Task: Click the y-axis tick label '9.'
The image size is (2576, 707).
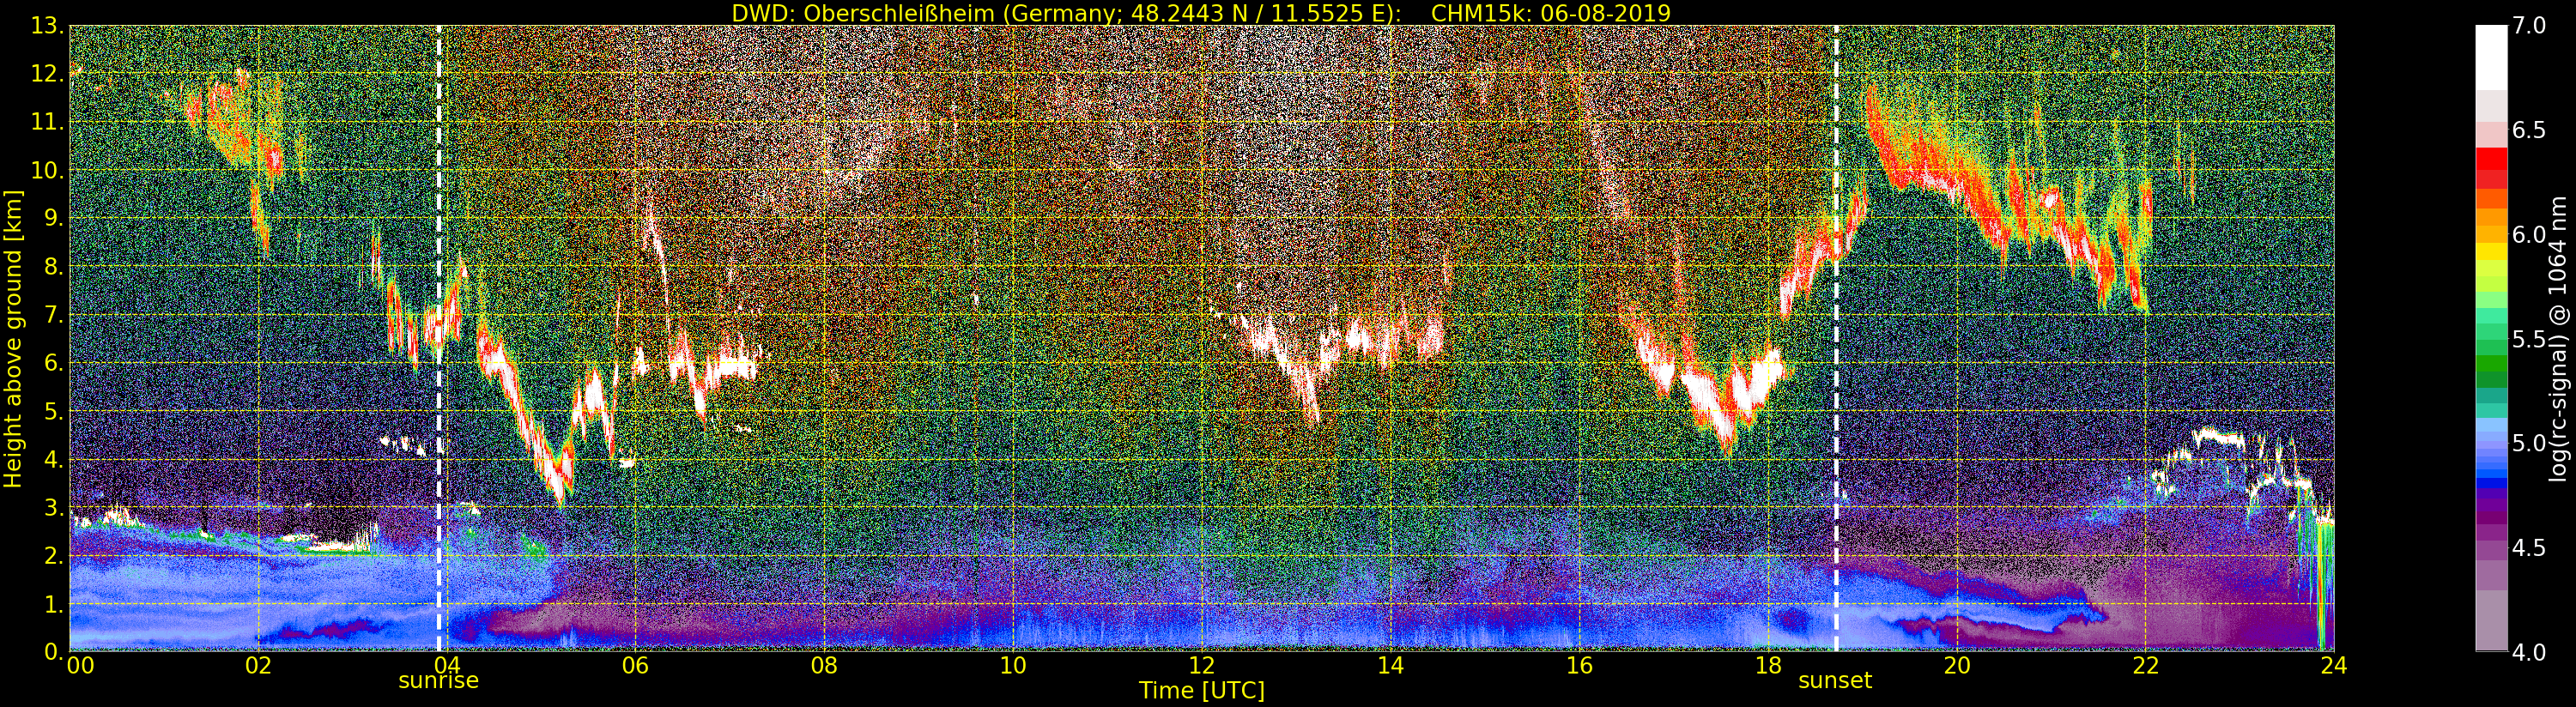Action: click(54, 218)
